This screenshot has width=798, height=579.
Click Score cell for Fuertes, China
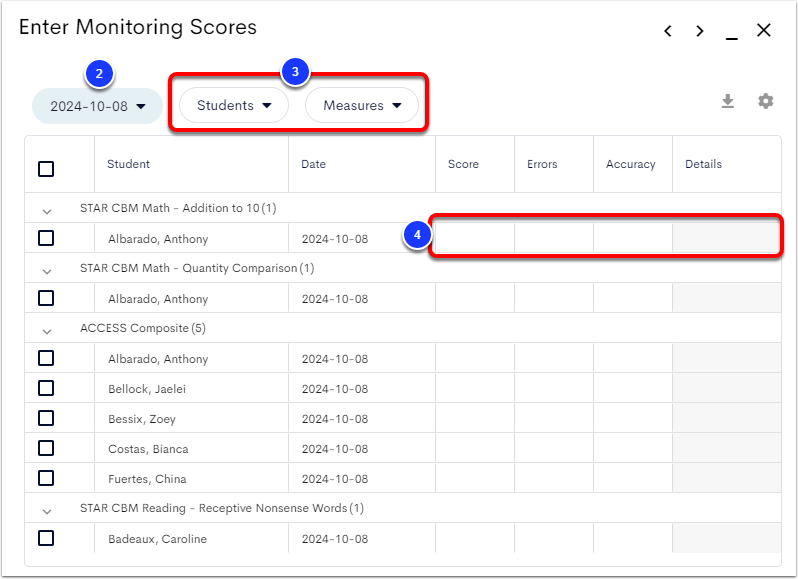pos(475,478)
